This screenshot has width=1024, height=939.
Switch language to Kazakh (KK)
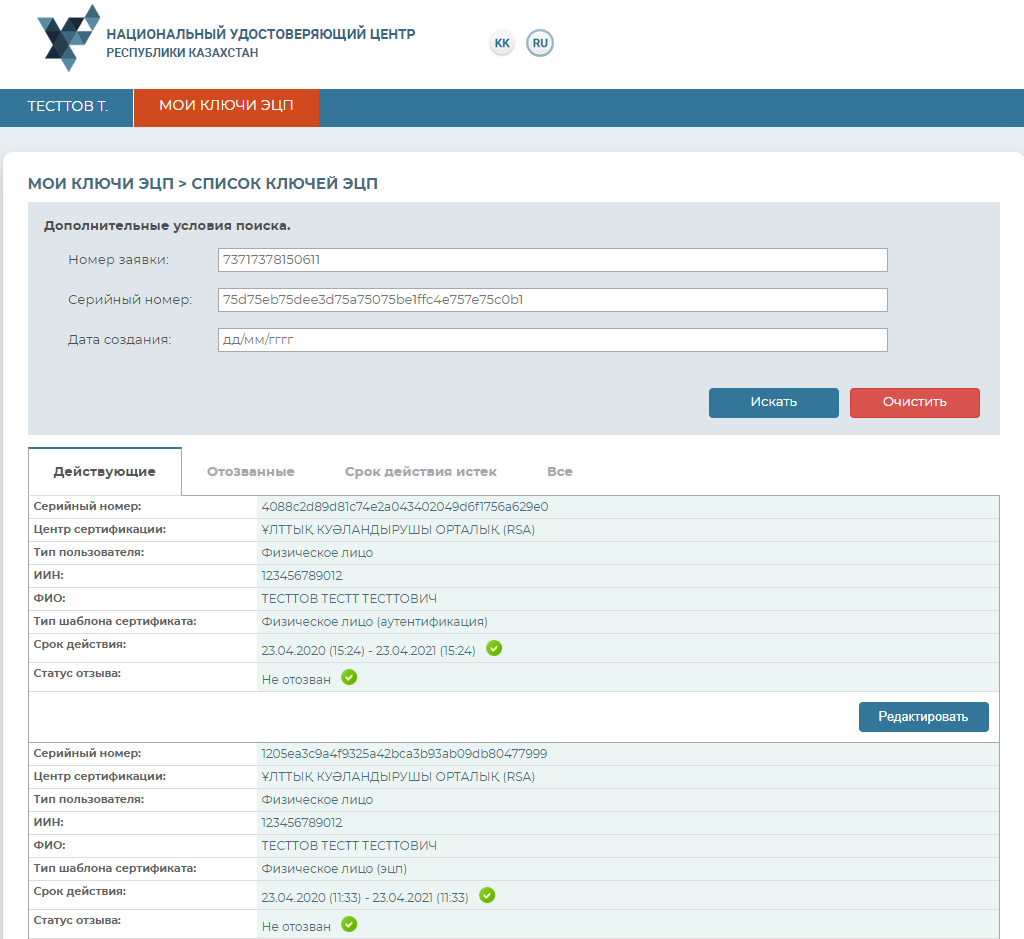tap(502, 43)
